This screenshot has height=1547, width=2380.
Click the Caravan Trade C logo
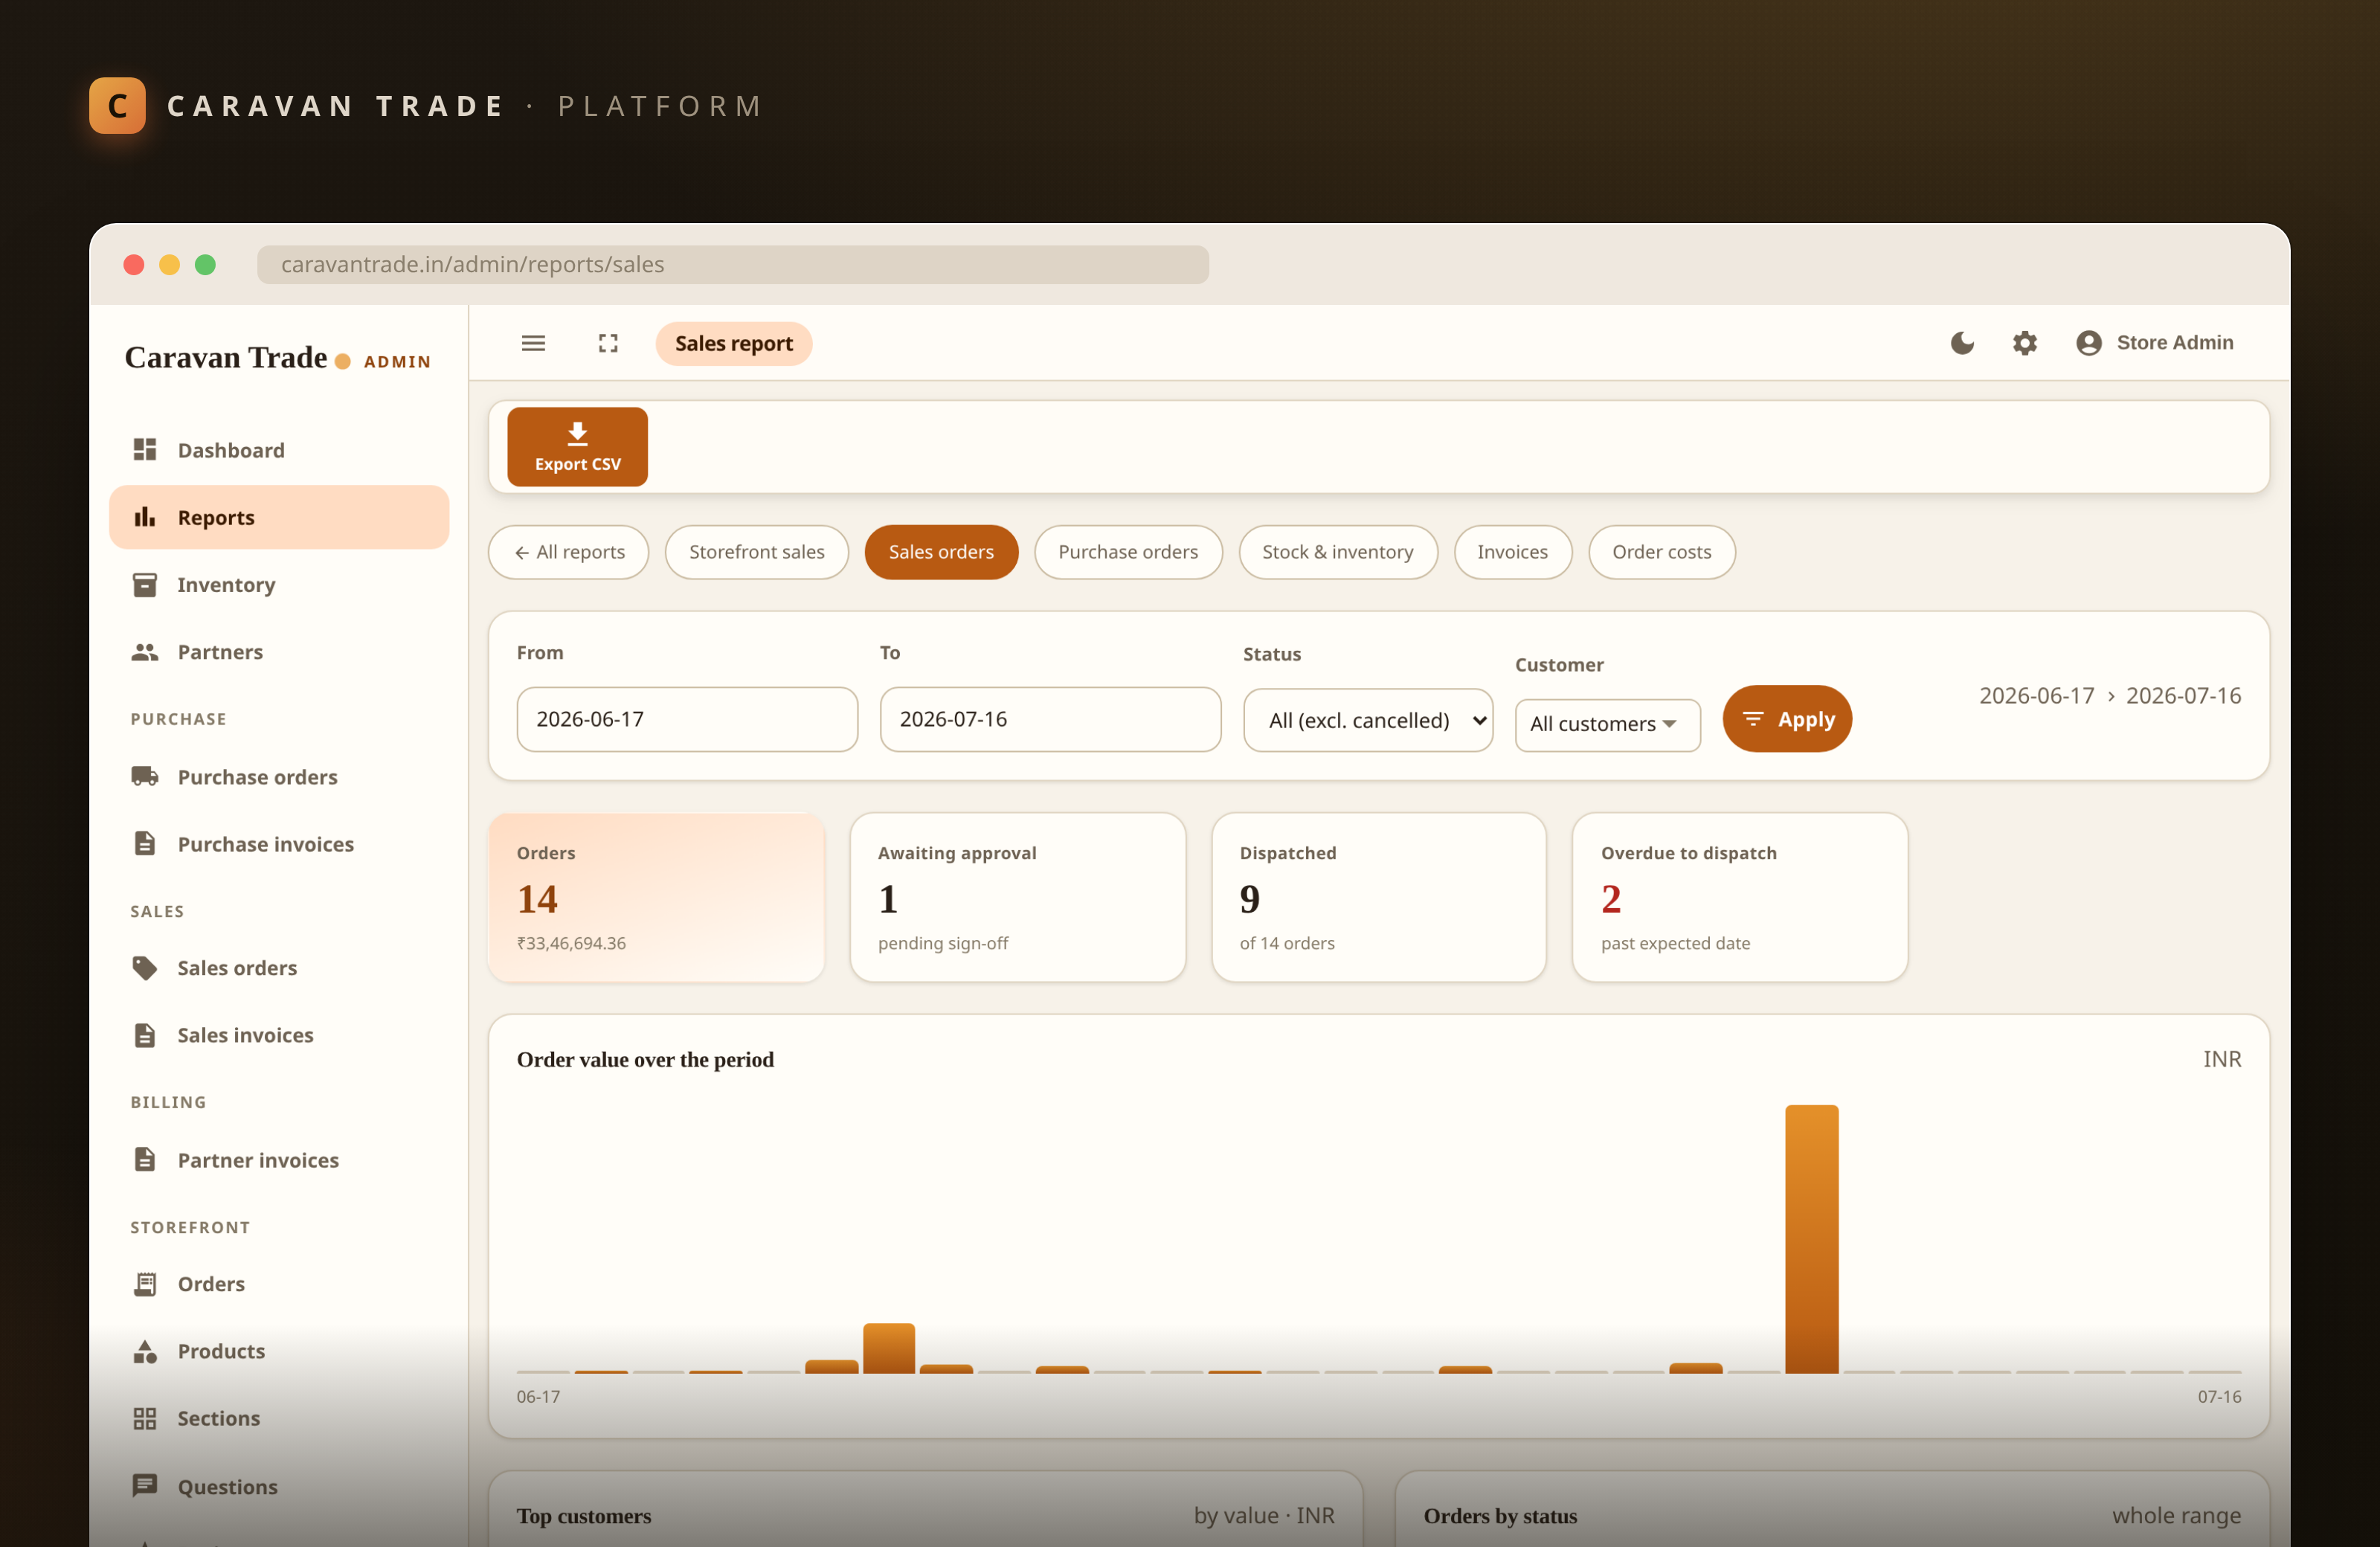coord(117,105)
